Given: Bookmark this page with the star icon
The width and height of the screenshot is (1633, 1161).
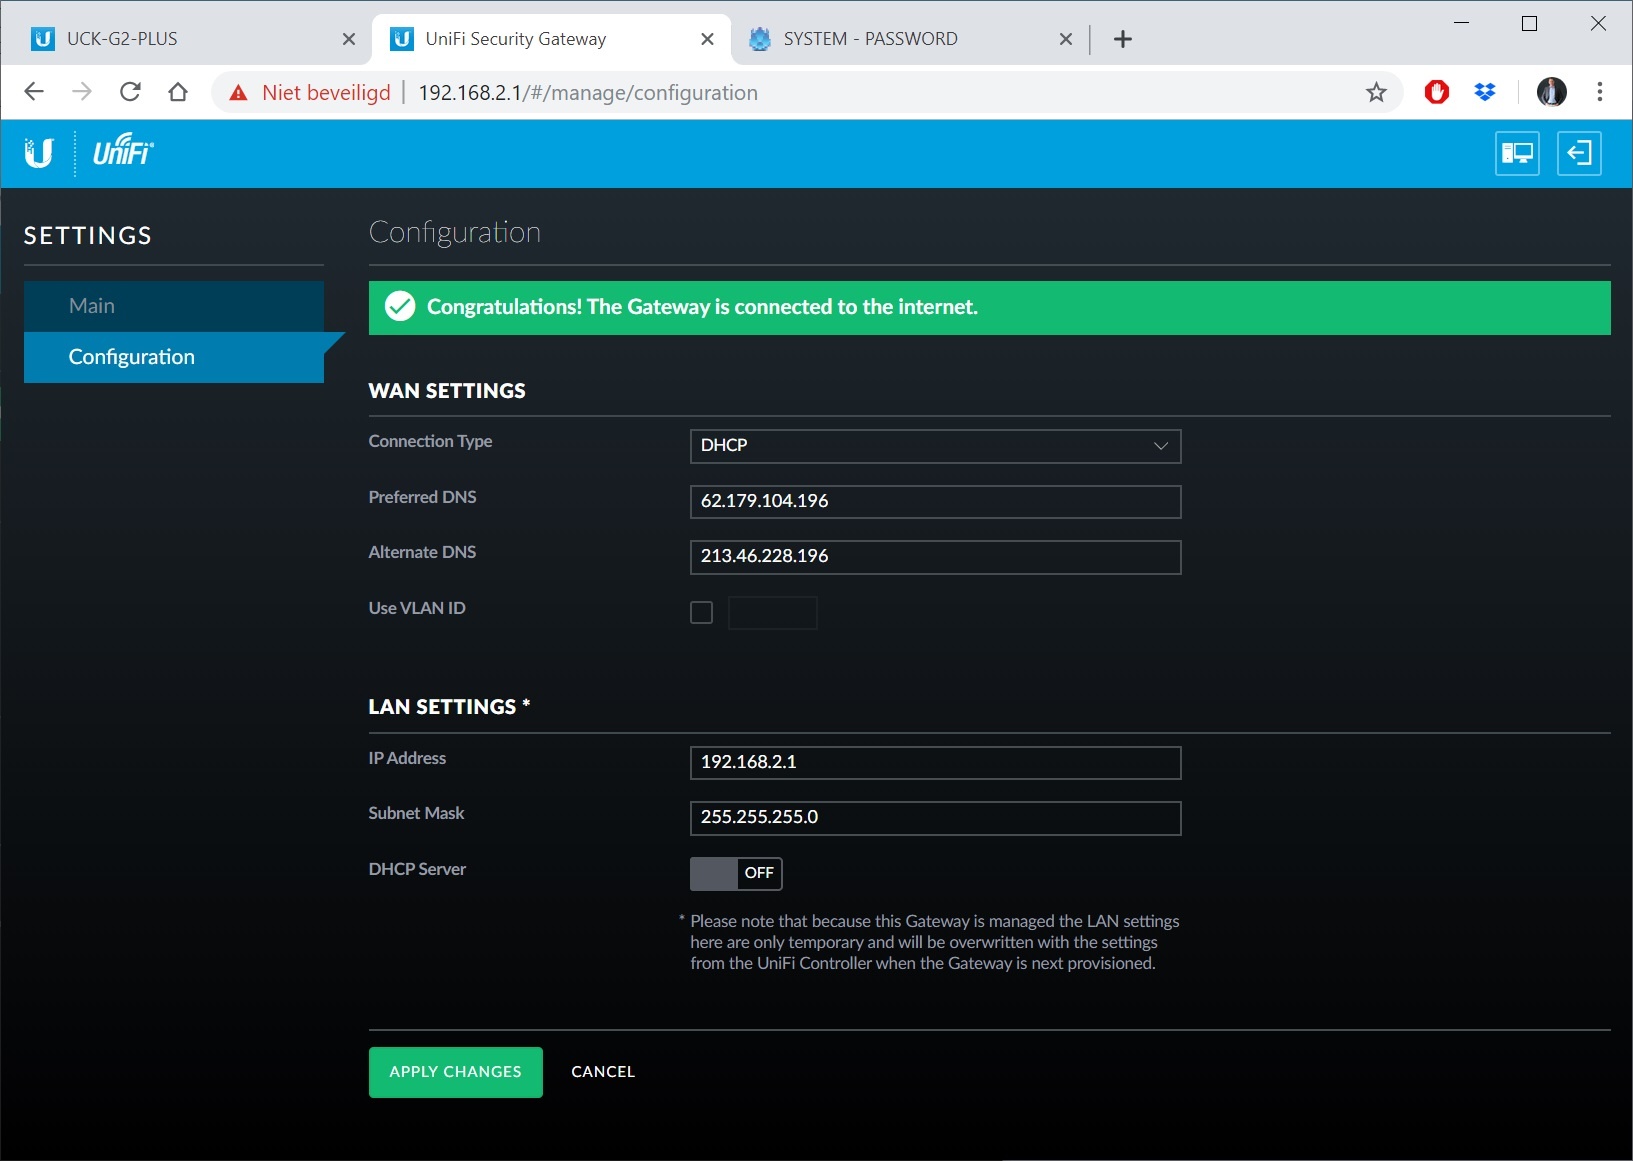Looking at the screenshot, I should (1376, 93).
